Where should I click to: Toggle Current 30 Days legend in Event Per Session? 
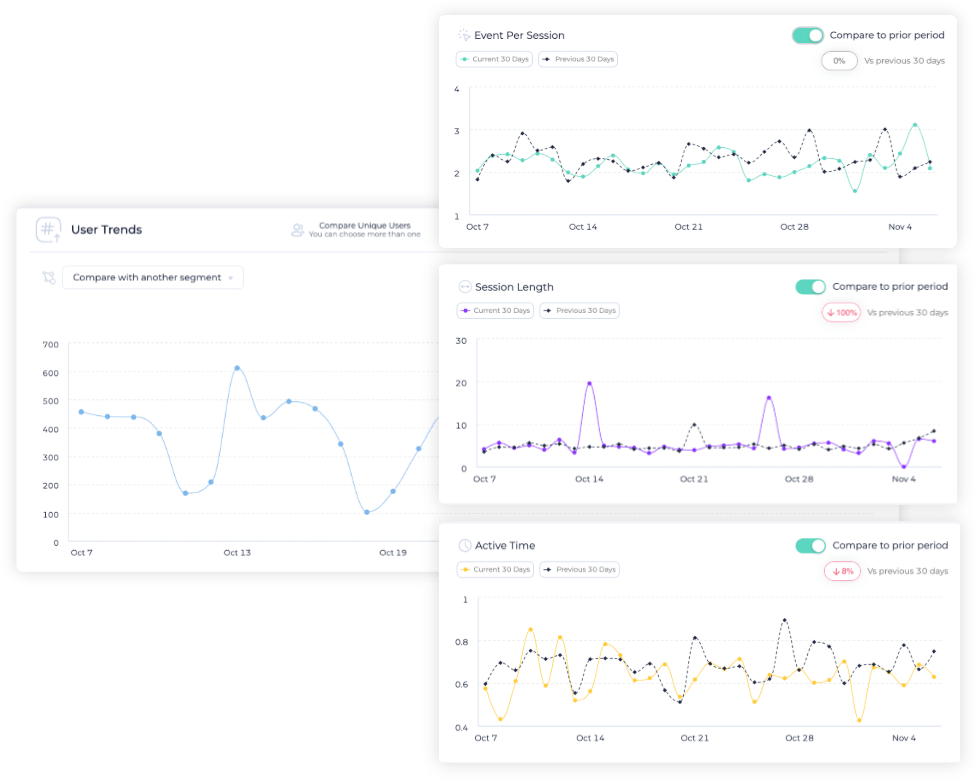click(x=494, y=59)
